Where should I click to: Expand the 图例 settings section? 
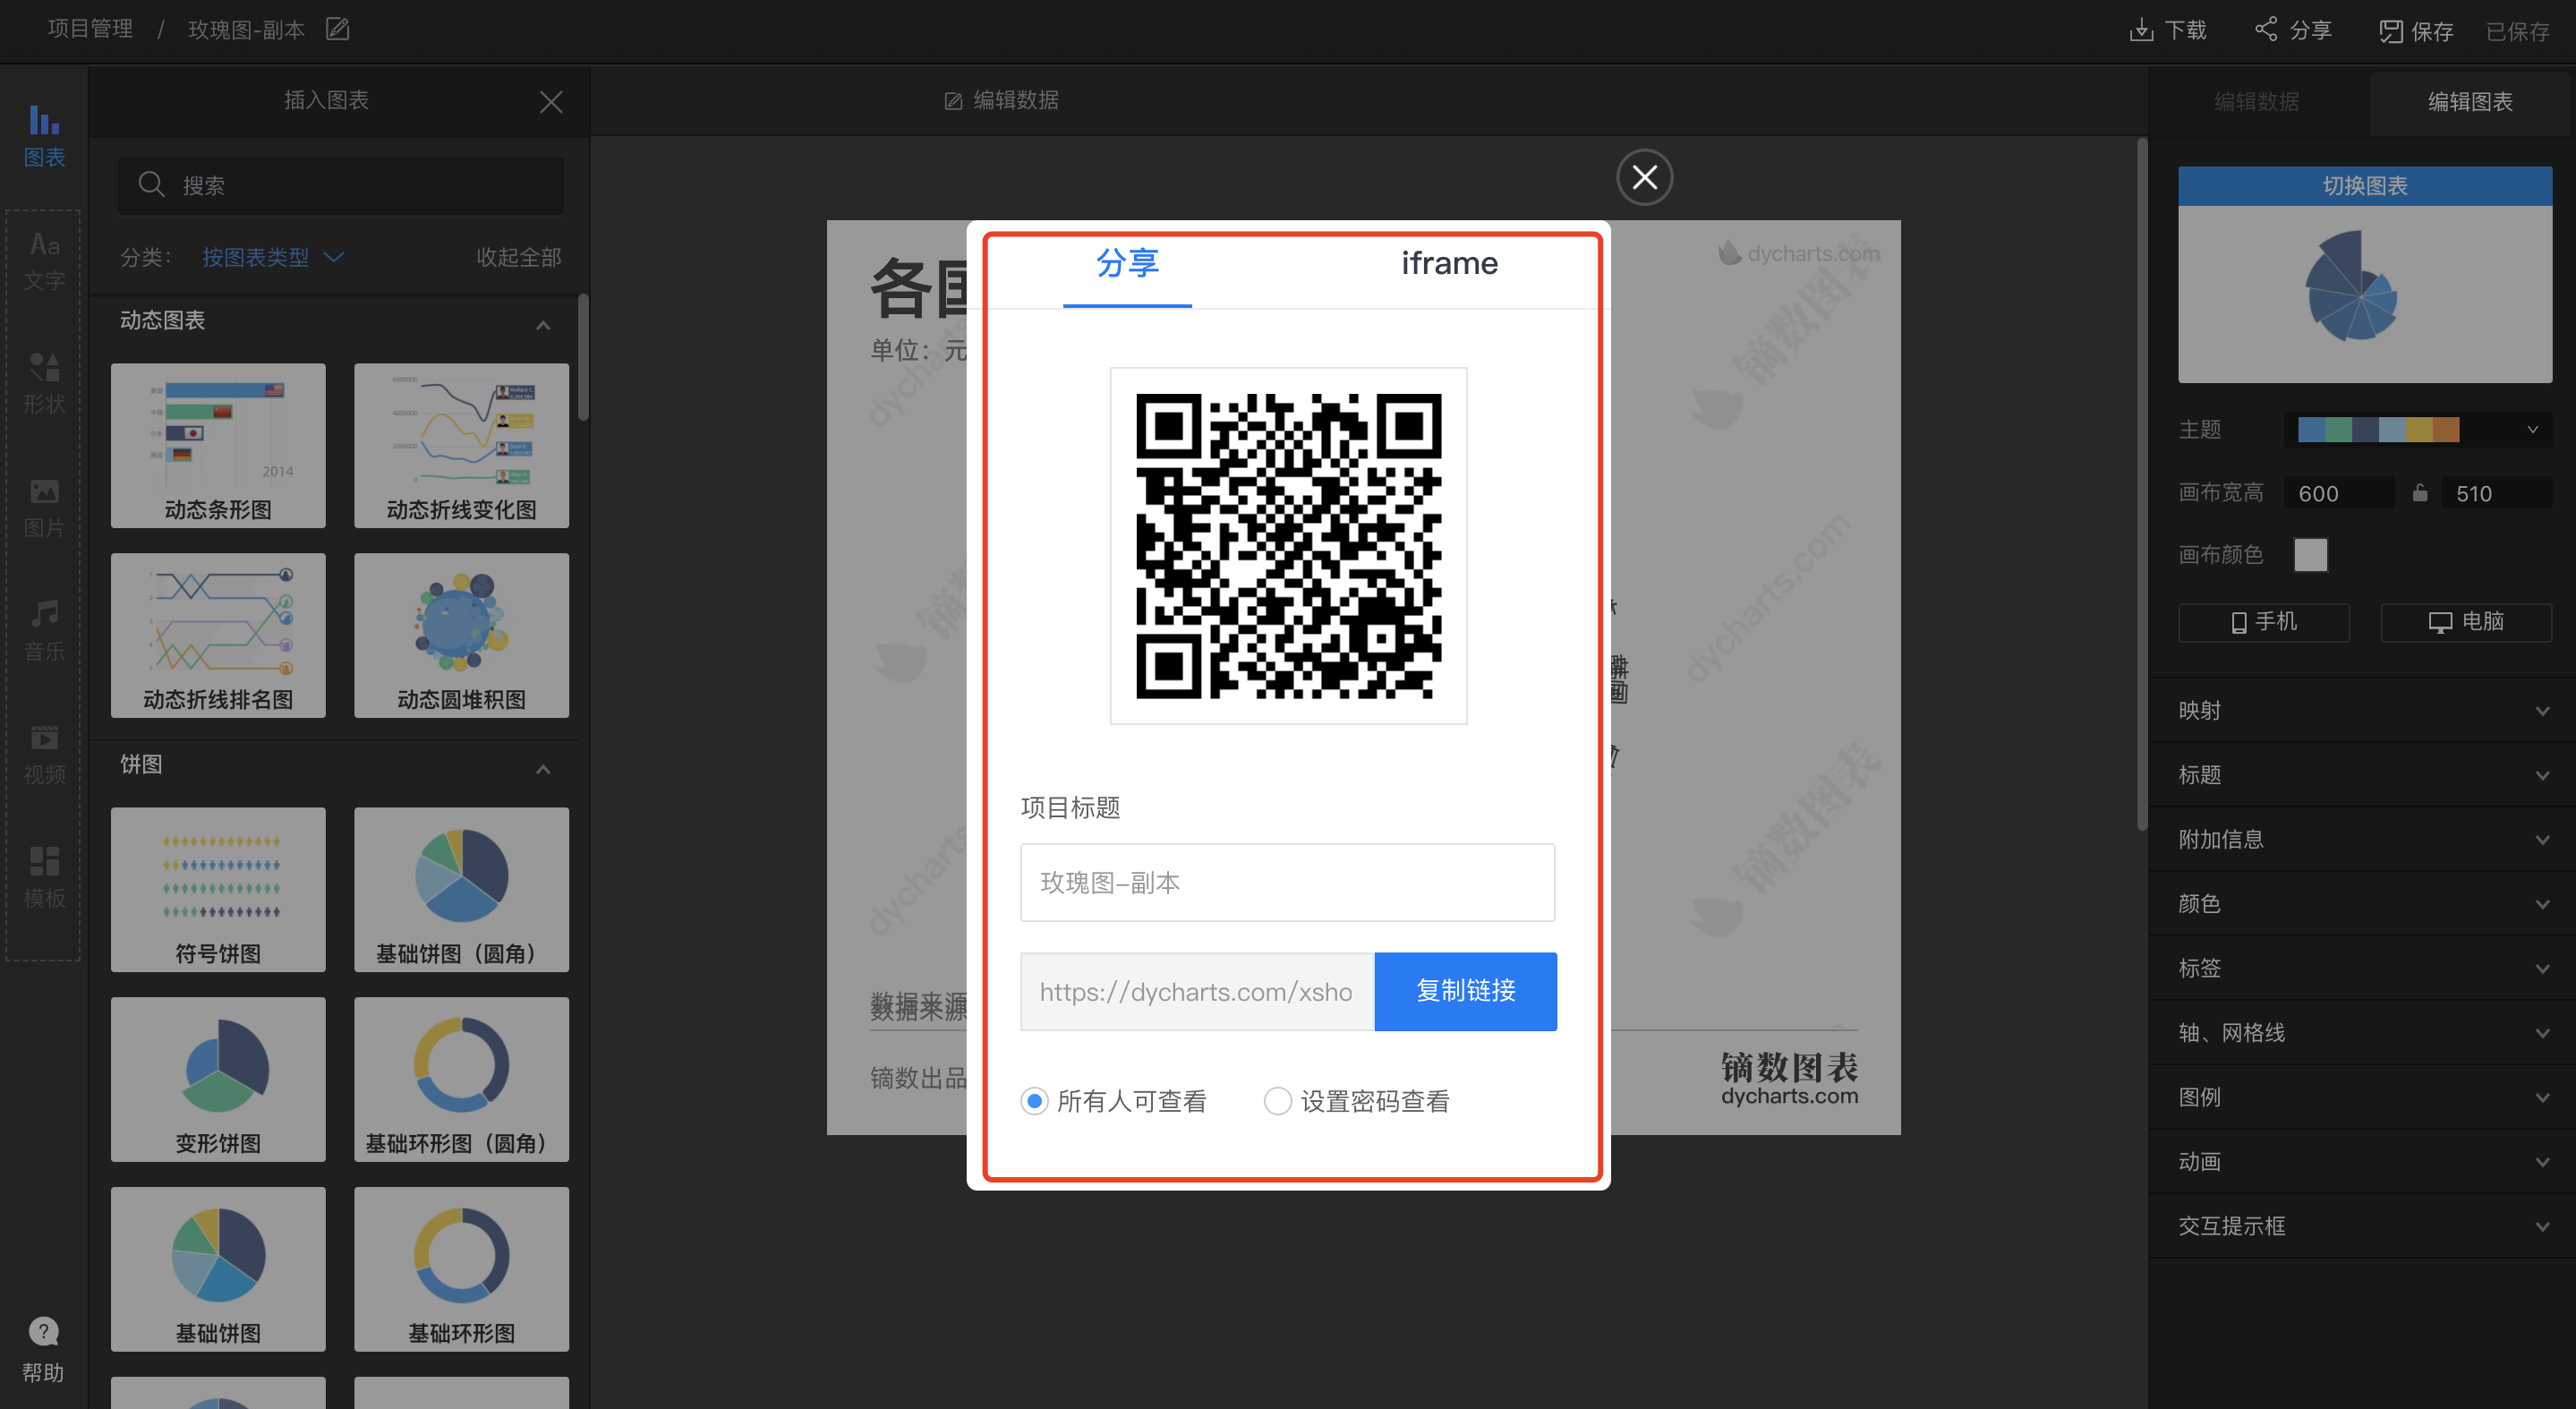pos(2362,1097)
